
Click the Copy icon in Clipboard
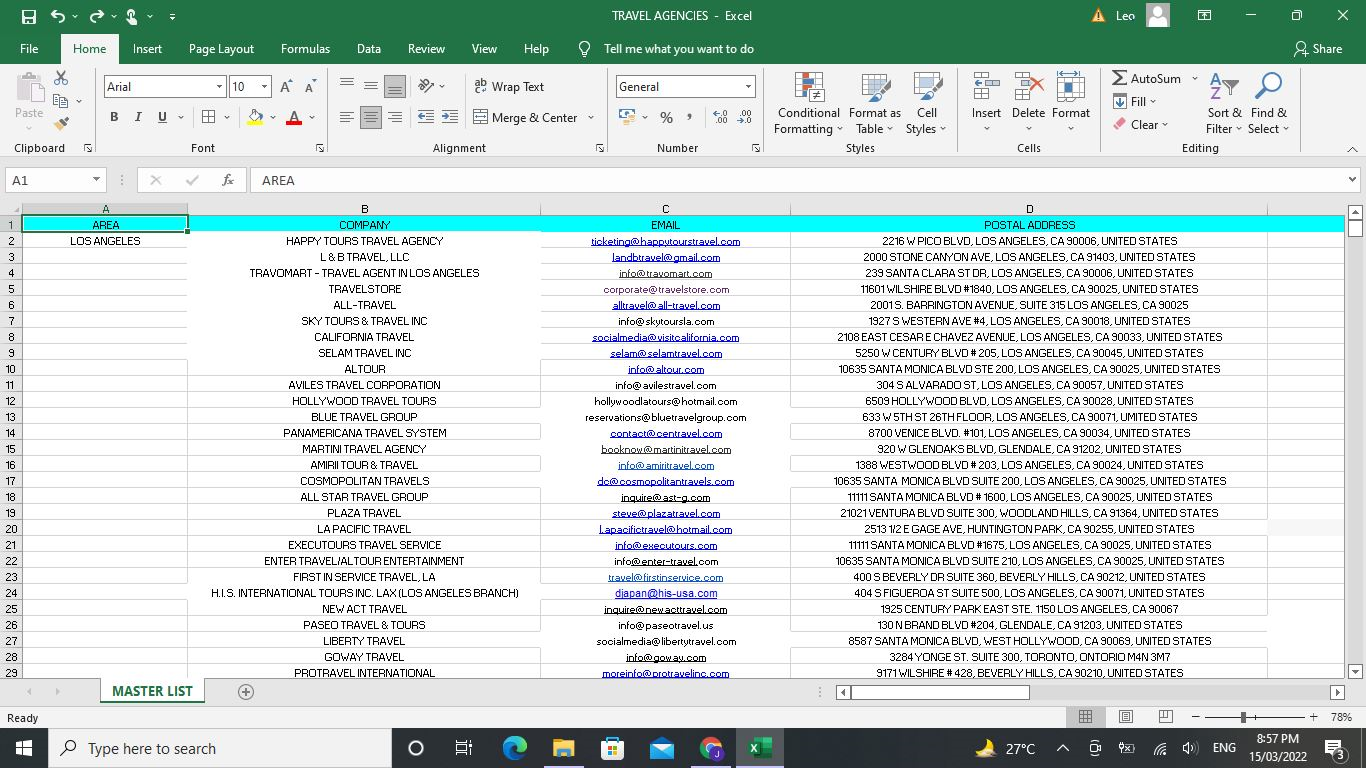(60, 101)
